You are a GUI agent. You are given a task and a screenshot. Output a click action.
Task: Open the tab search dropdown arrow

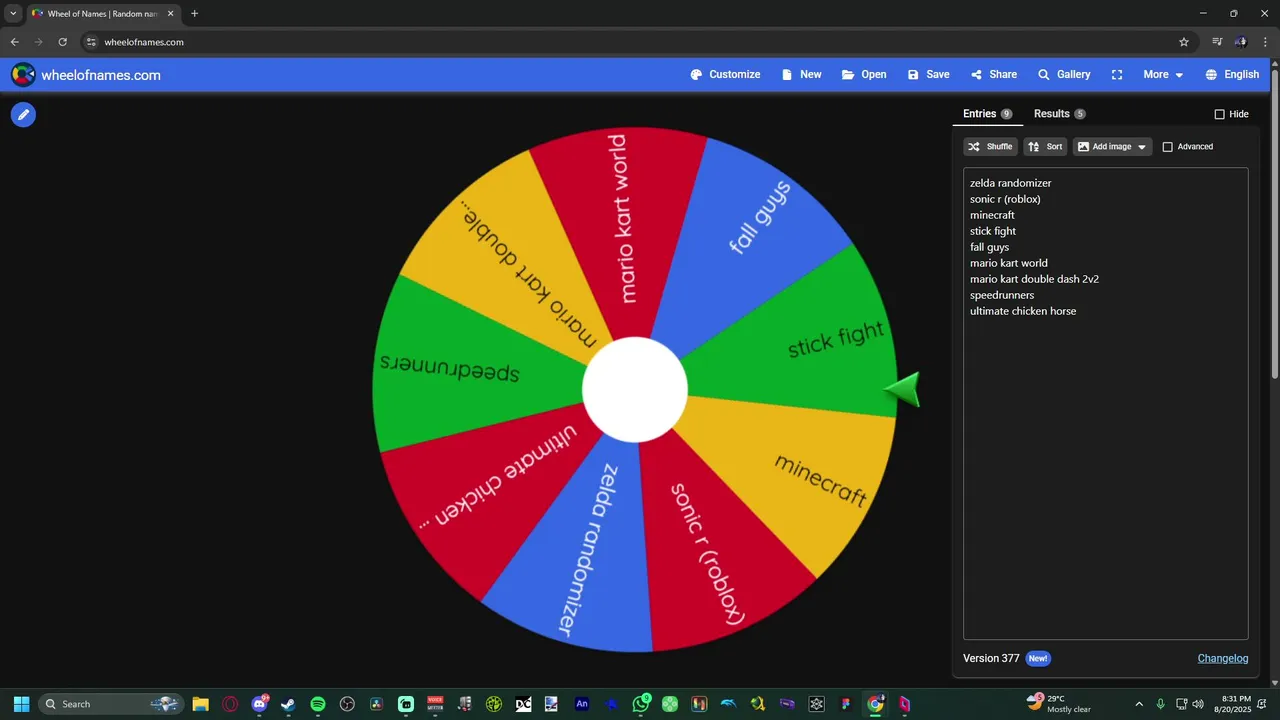13,14
